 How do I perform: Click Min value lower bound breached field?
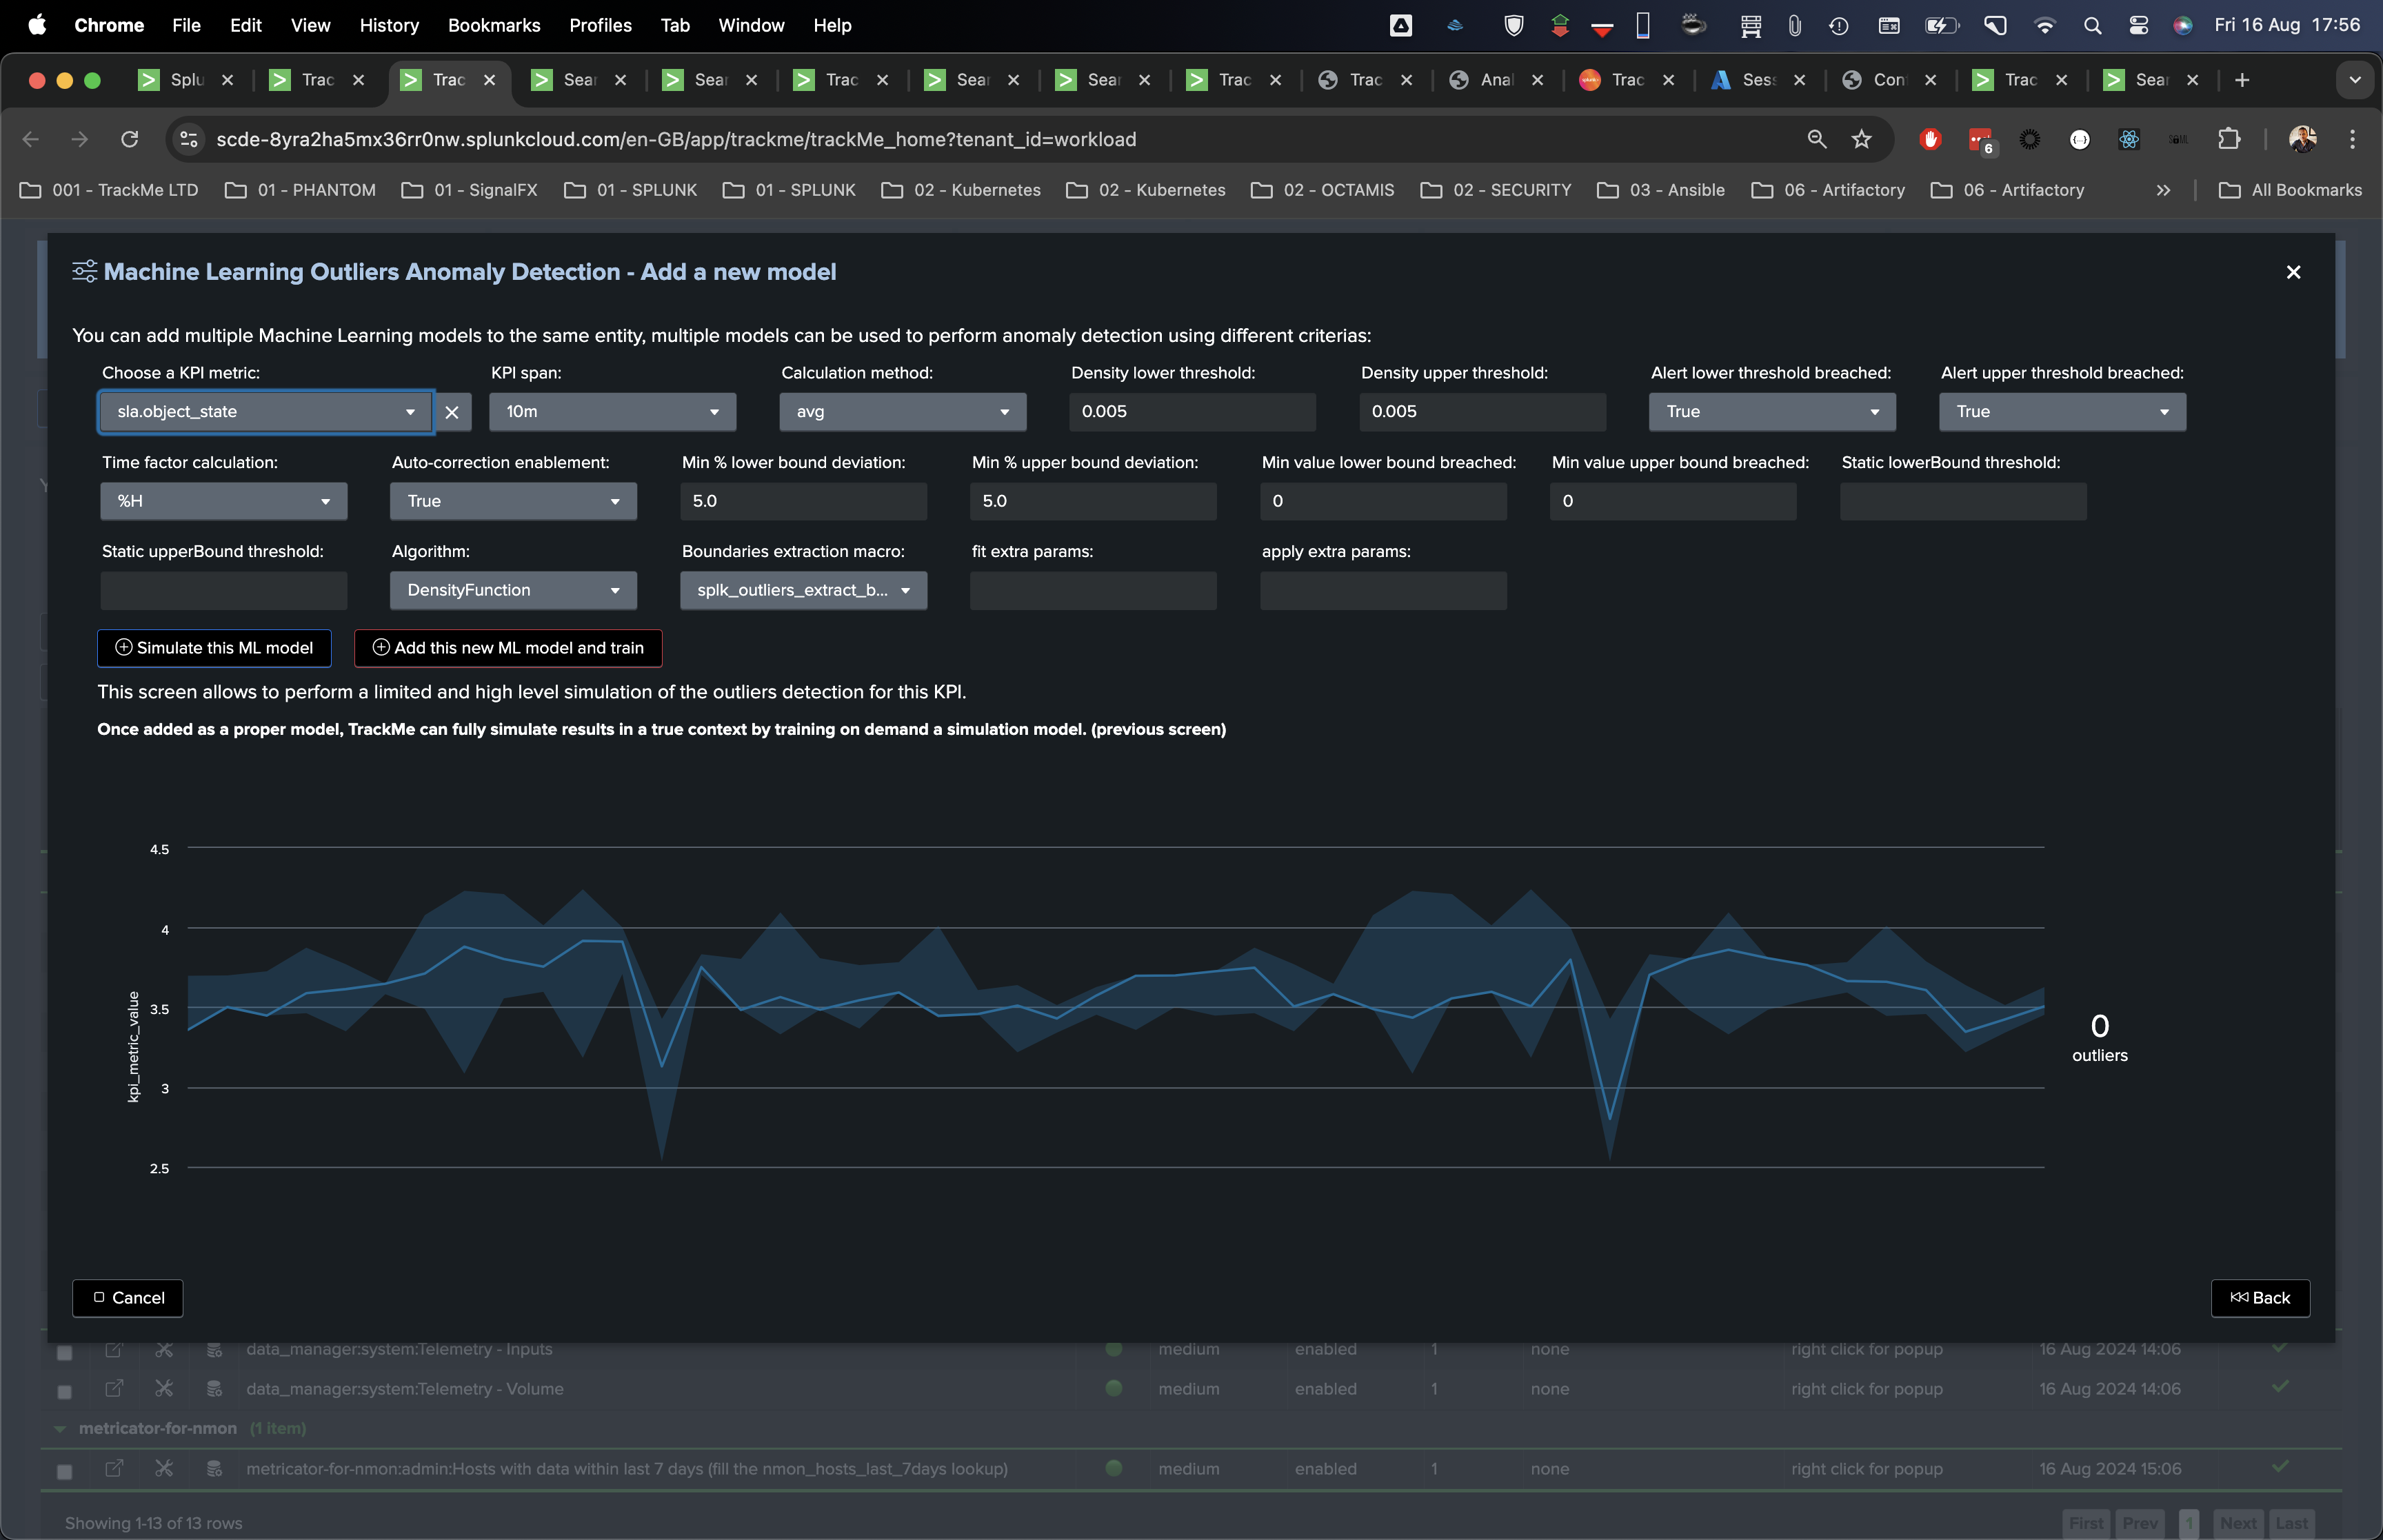(x=1383, y=501)
